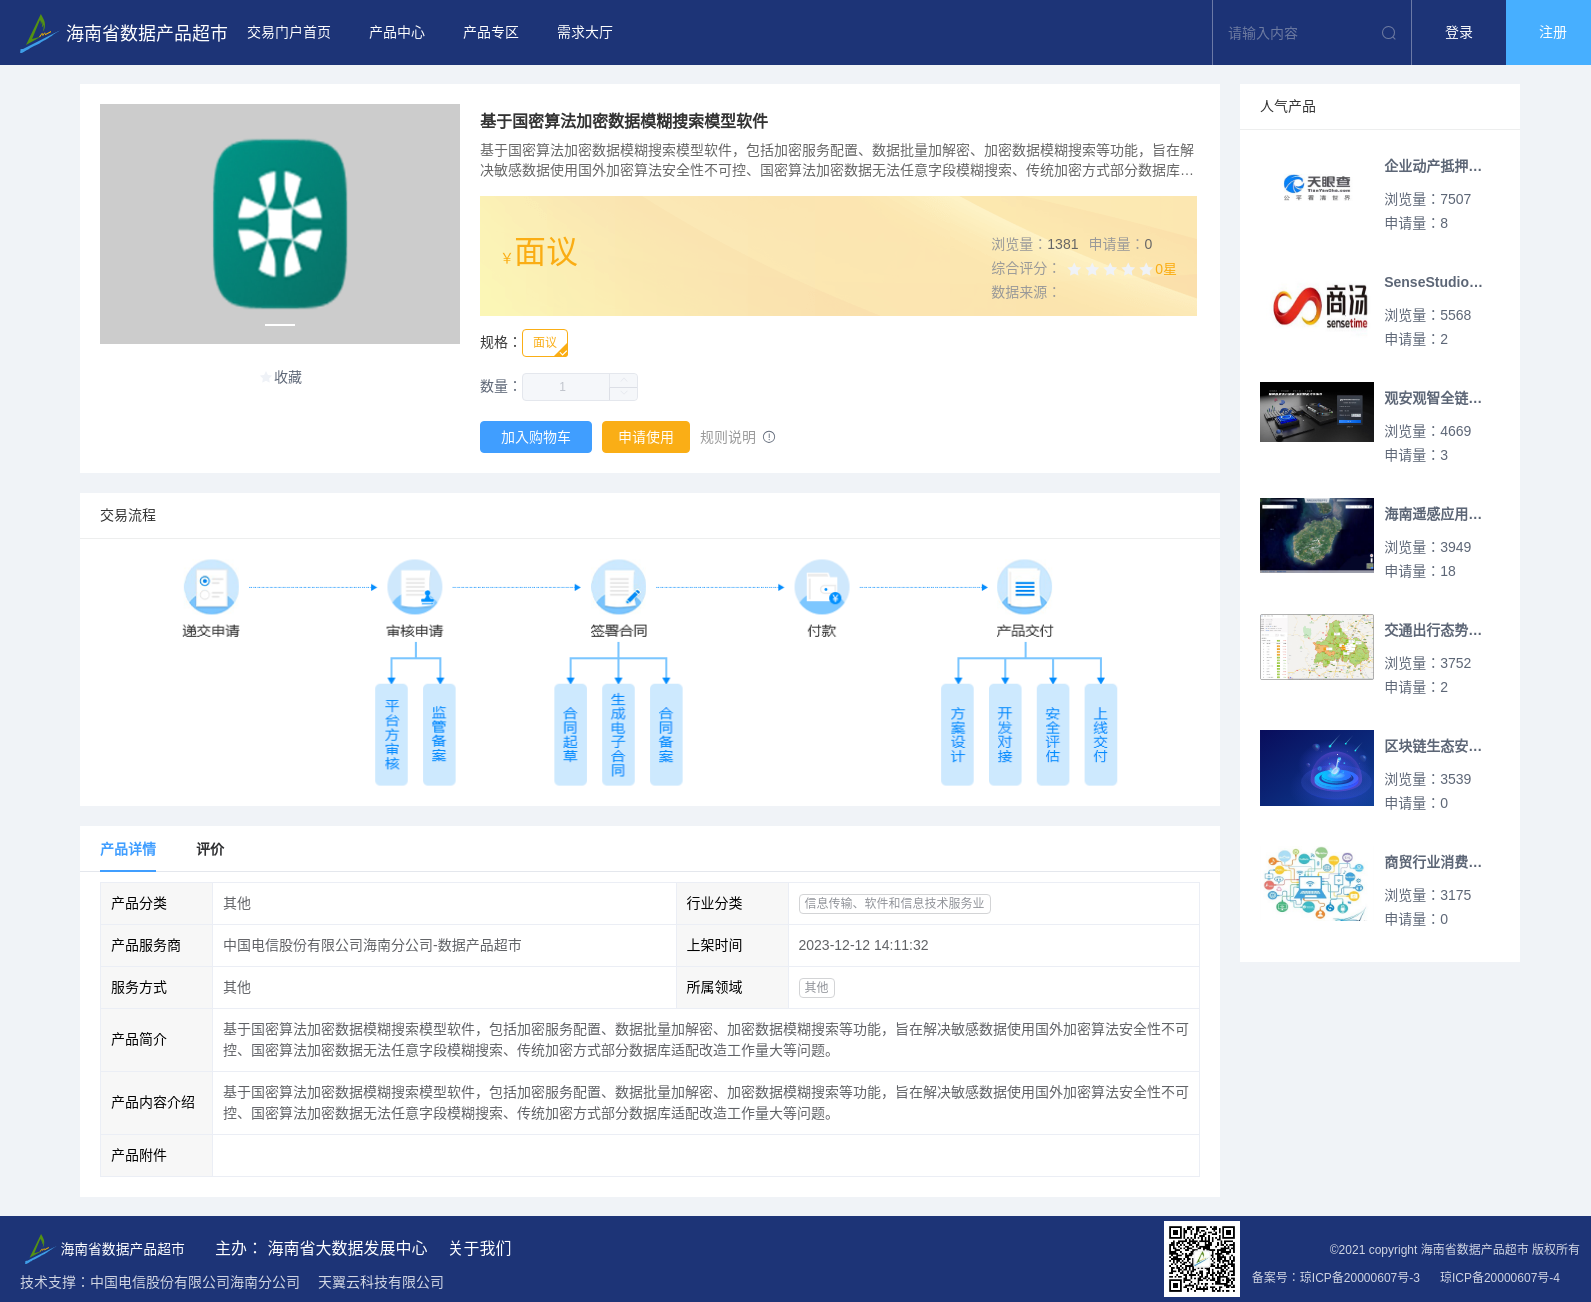This screenshot has height=1302, width=1591.
Task: Click the 平台方审核 sub-step box
Action: click(392, 735)
